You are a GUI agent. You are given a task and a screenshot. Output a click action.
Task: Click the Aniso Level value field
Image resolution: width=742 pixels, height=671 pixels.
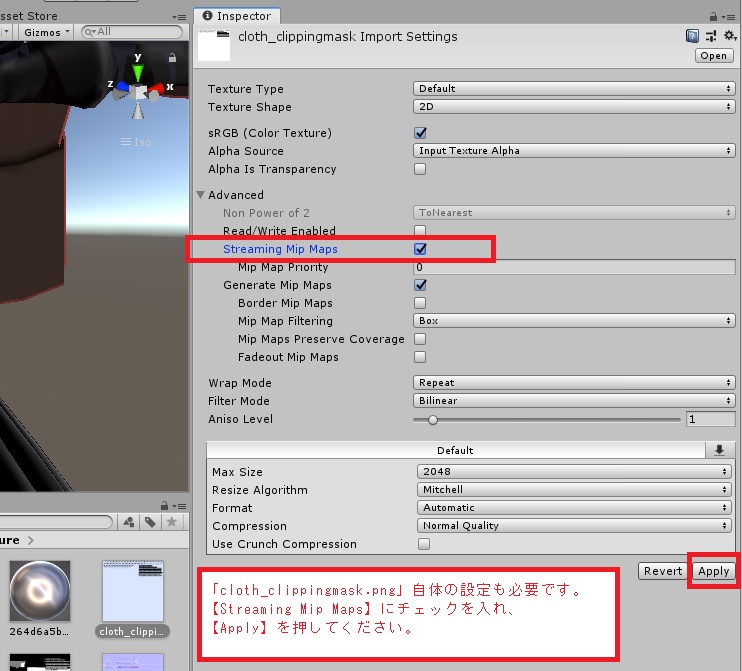click(710, 419)
